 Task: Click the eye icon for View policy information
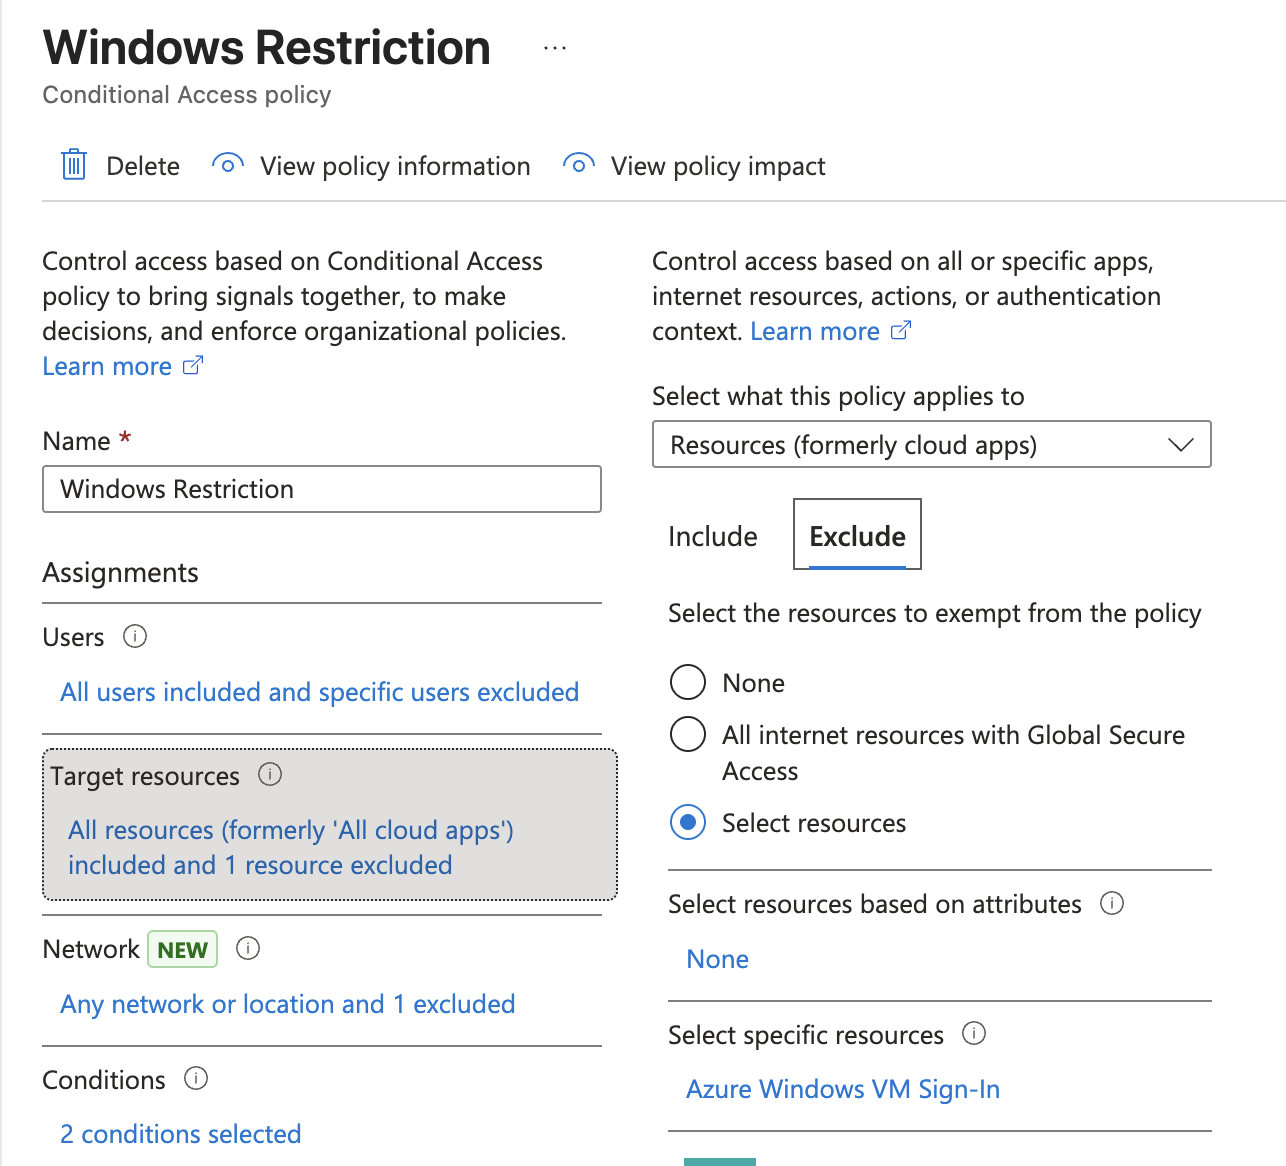point(228,165)
